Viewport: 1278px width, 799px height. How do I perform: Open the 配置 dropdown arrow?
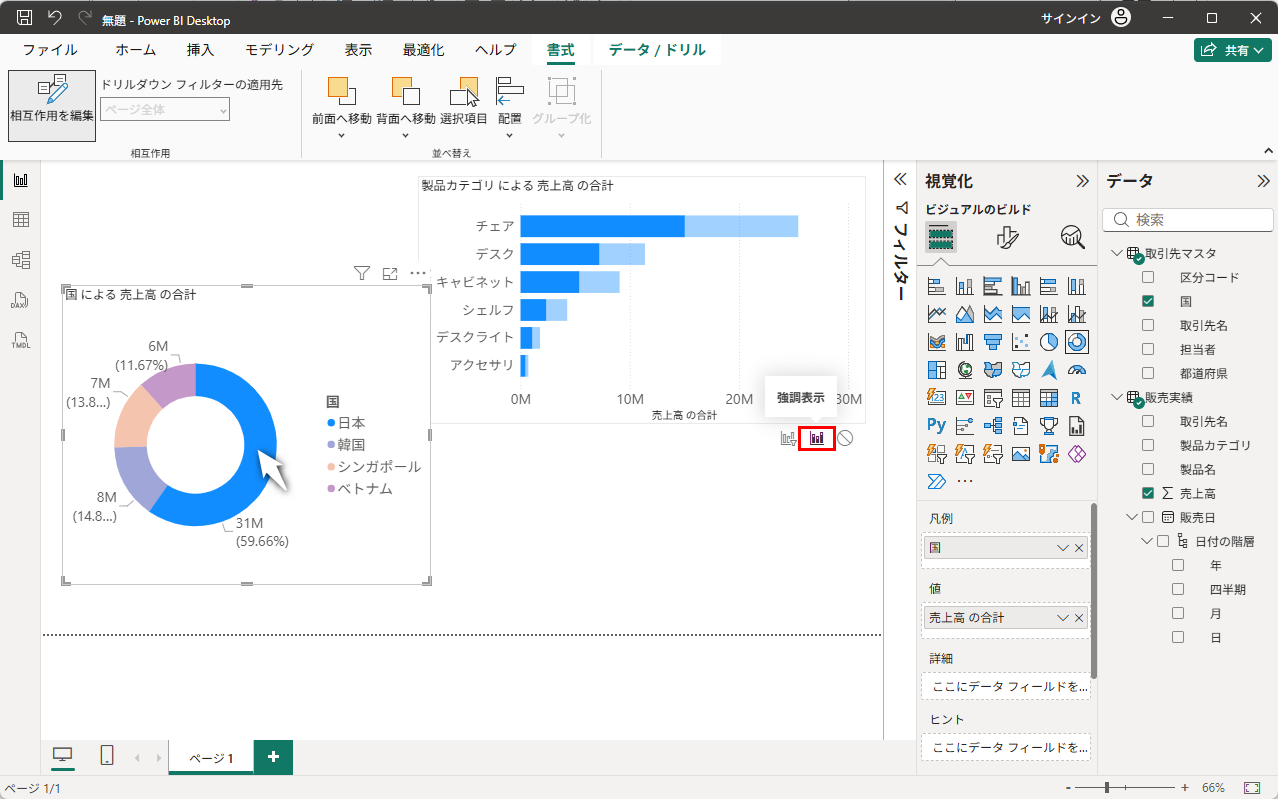coord(509,135)
